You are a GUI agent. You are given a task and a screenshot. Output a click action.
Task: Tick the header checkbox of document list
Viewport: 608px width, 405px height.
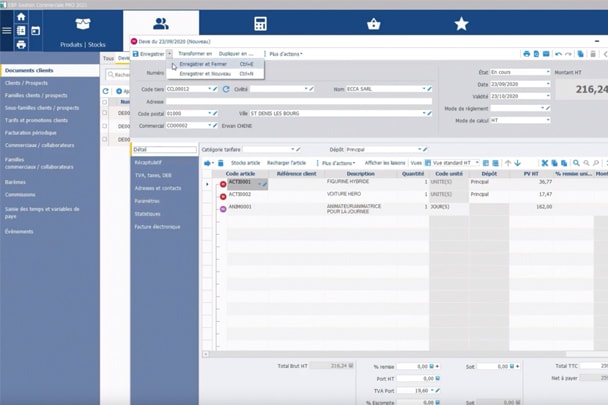[106, 102]
